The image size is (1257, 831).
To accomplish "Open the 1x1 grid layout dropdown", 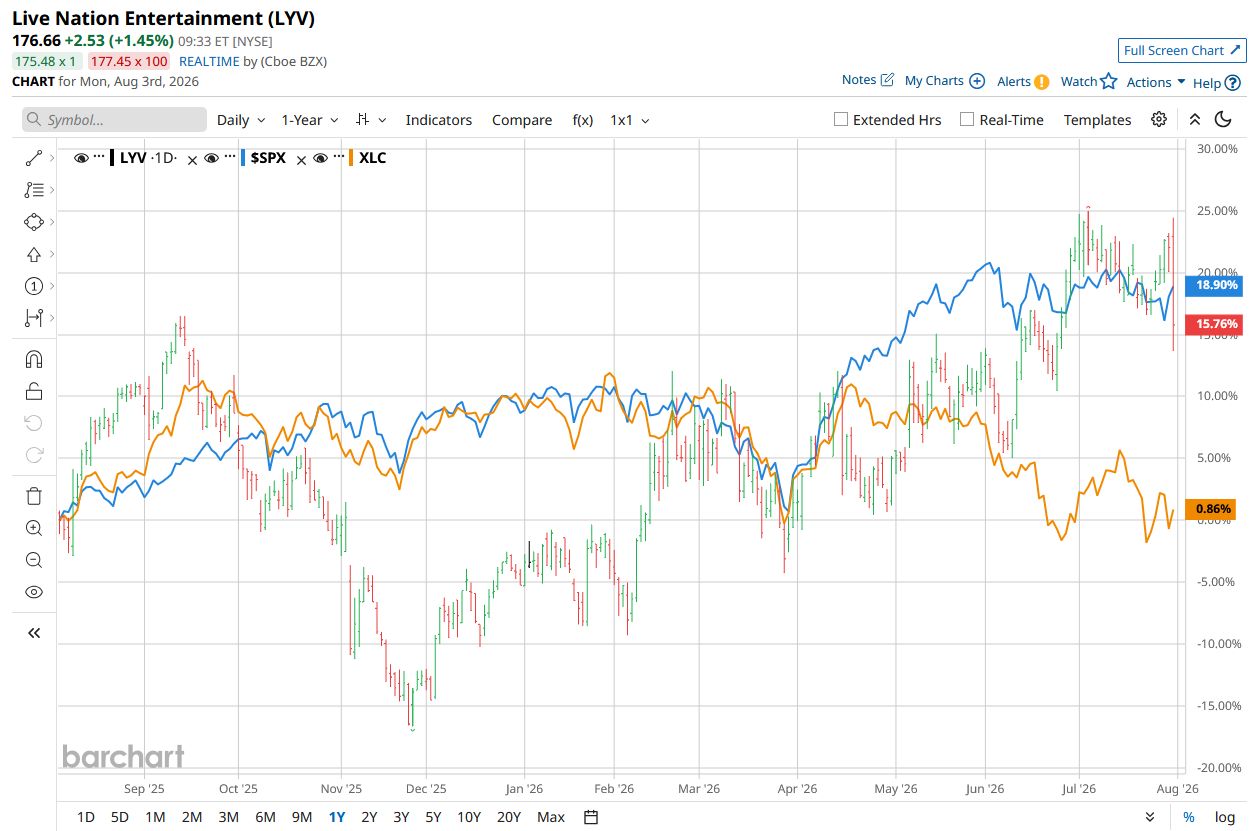I will pyautogui.click(x=630, y=120).
